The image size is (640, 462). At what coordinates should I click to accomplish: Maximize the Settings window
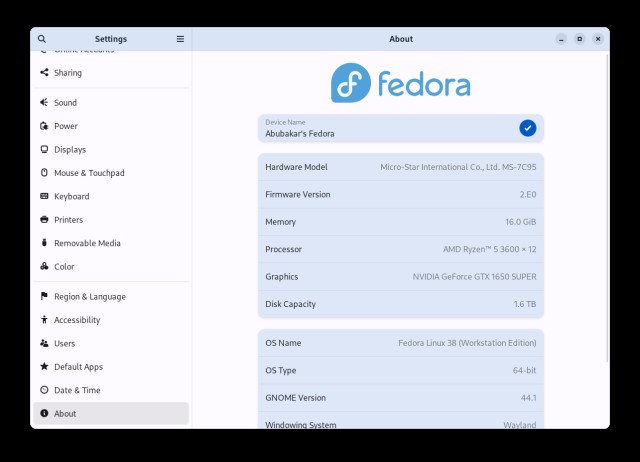pos(580,39)
